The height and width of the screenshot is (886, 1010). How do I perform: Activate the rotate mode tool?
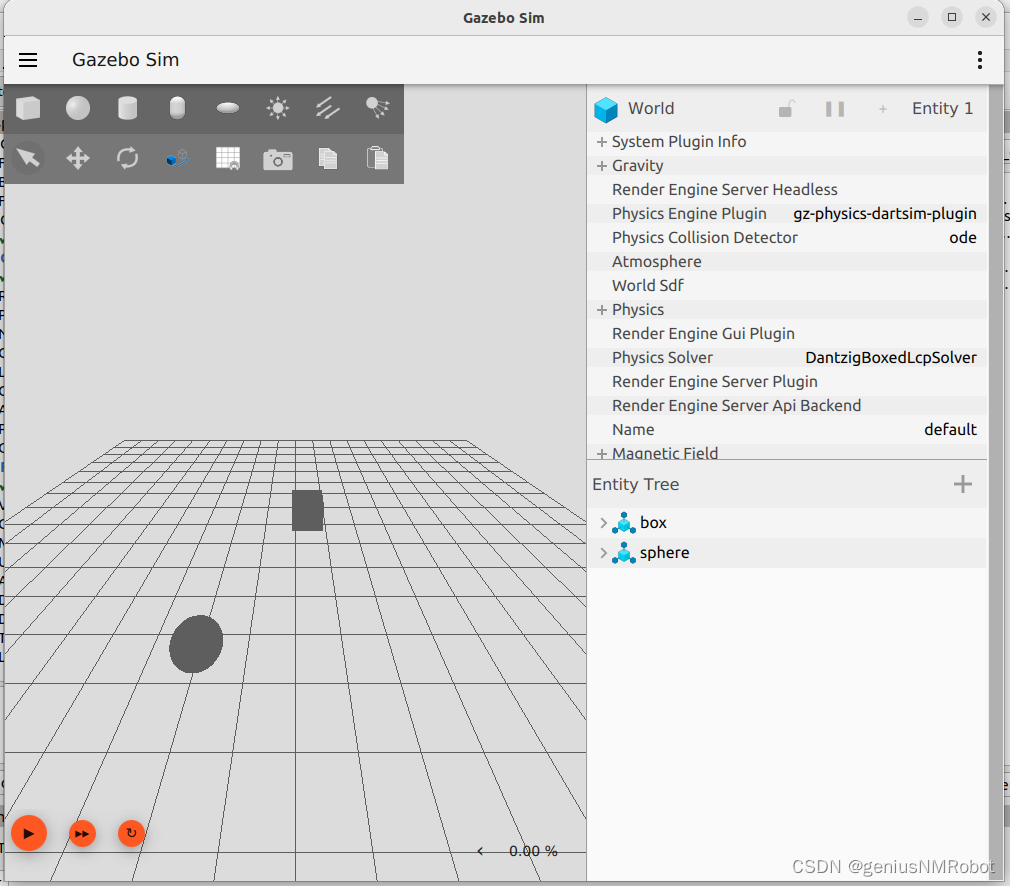128,158
